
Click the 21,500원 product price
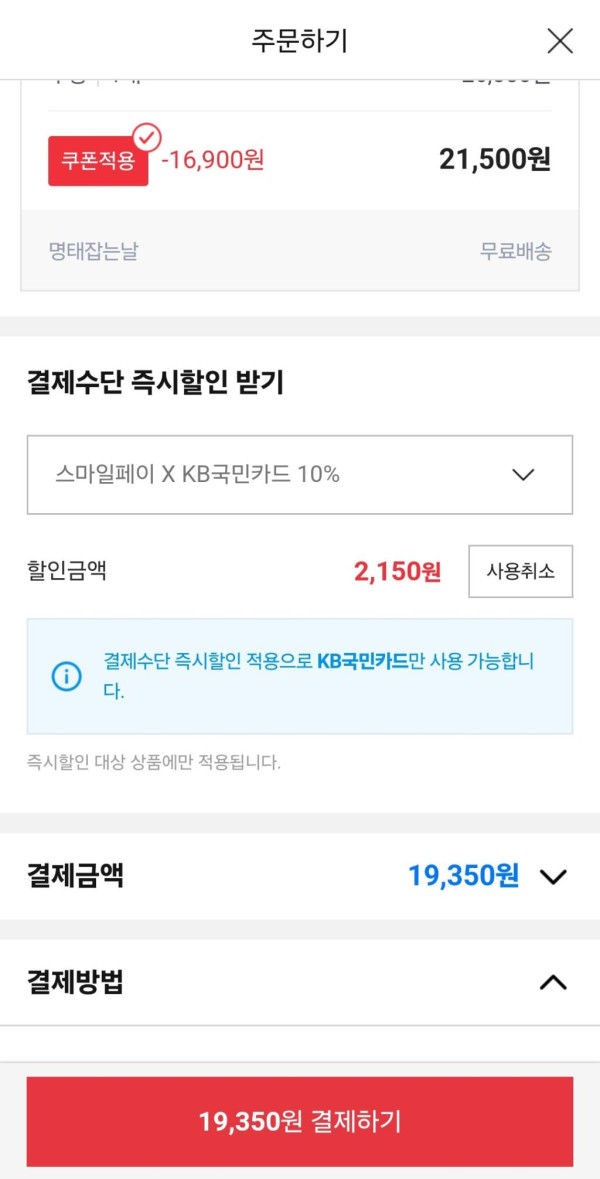pyautogui.click(x=495, y=160)
